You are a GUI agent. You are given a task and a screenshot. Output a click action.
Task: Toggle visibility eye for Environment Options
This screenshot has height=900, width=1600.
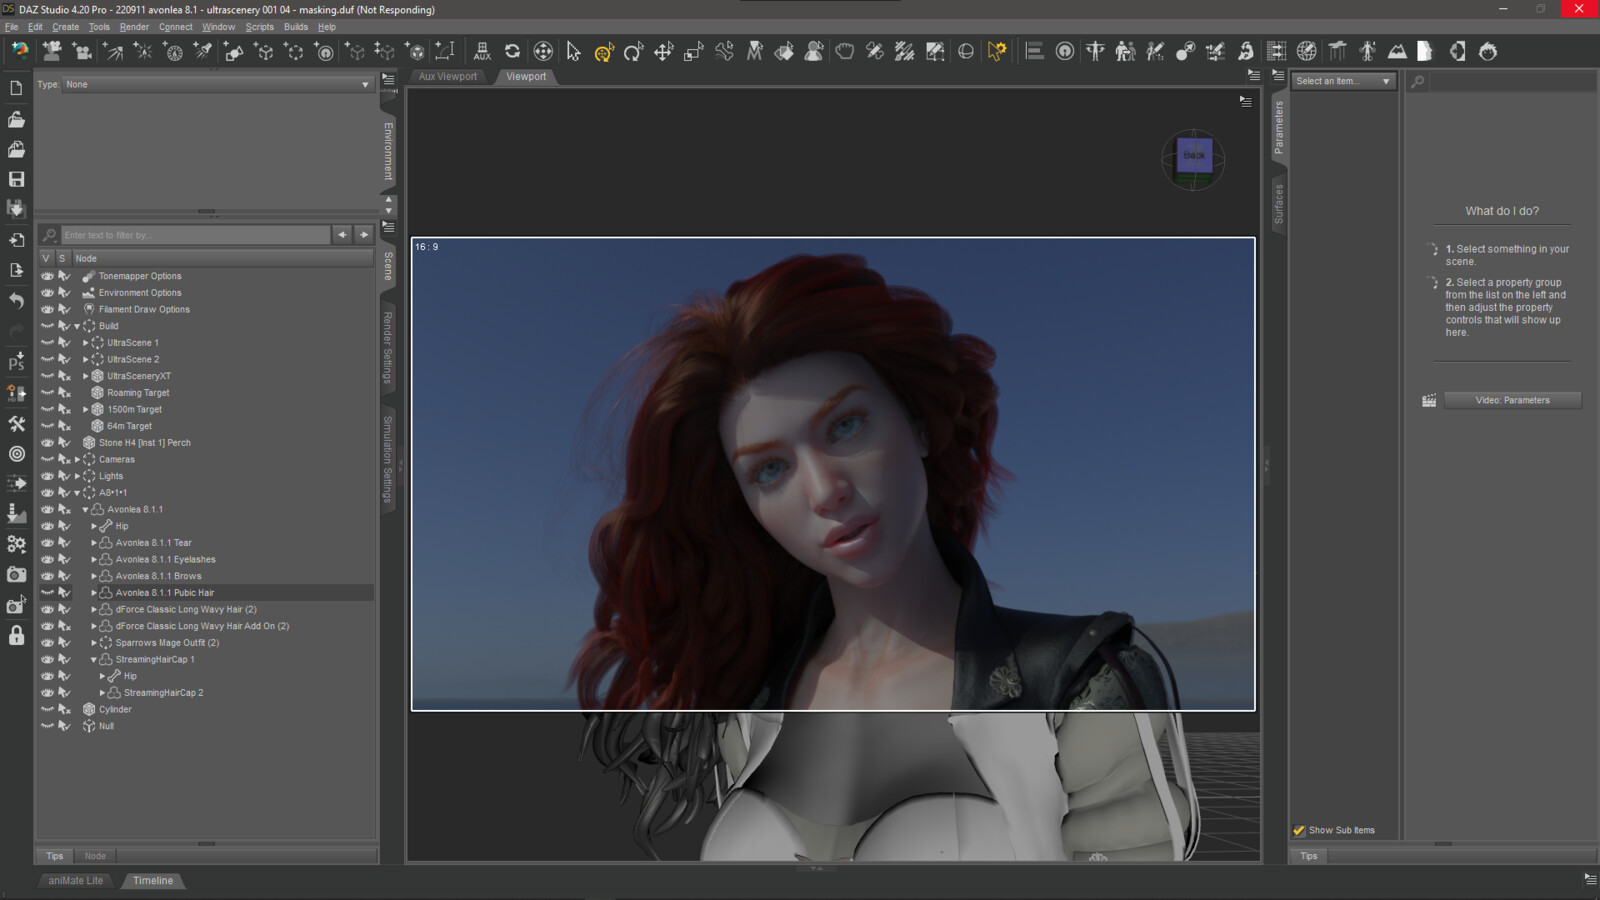47,293
